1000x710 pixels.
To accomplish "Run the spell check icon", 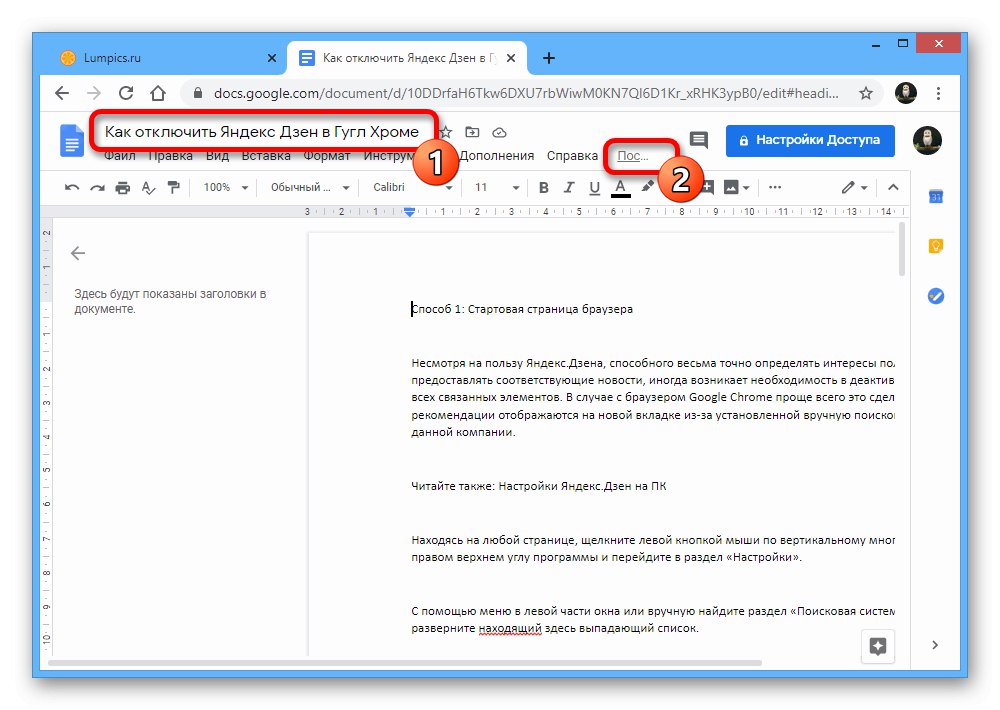I will tap(148, 188).
